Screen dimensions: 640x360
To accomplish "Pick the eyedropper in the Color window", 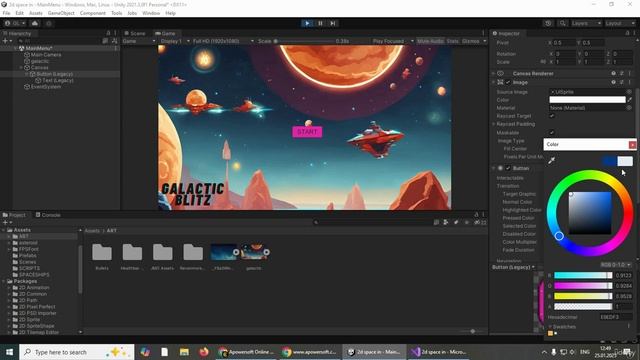I will coord(552,161).
